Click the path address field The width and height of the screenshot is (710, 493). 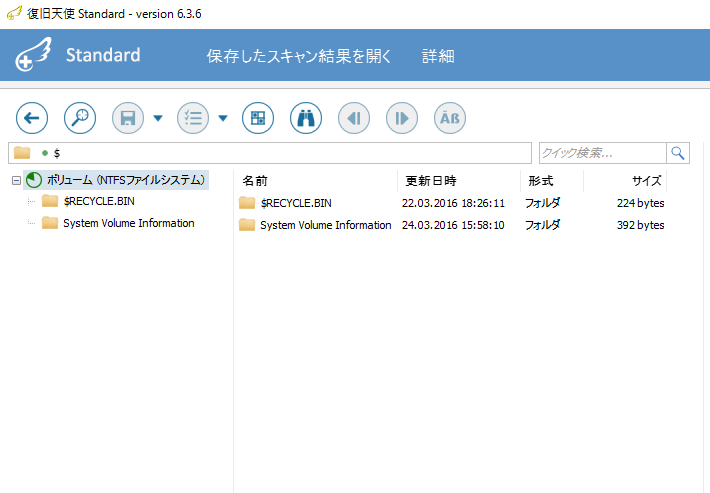(270, 153)
